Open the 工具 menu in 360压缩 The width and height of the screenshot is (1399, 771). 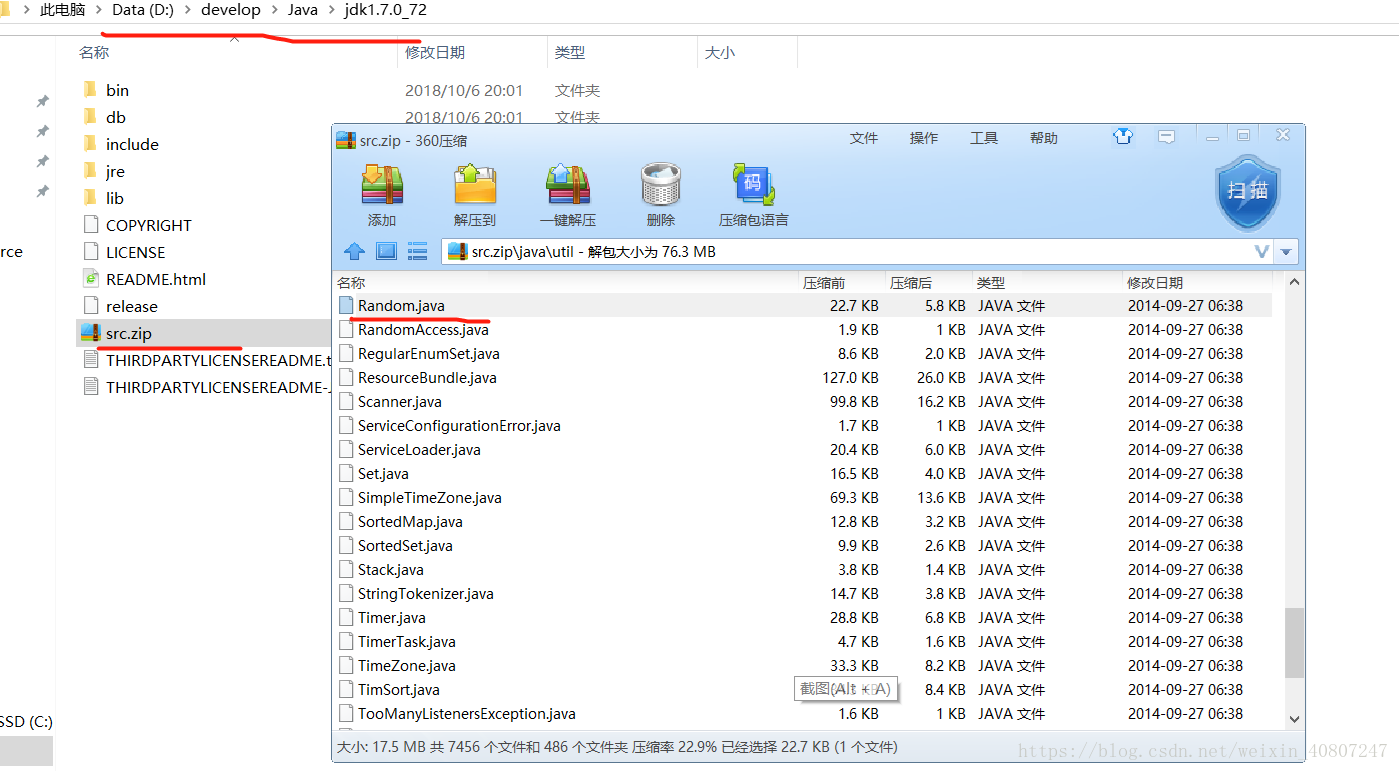(984, 138)
